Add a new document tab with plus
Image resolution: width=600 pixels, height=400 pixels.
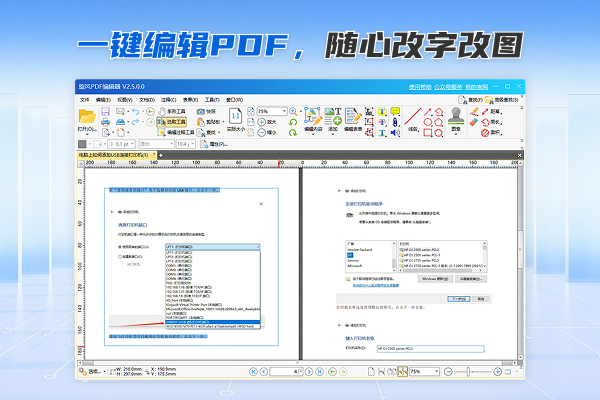point(161,155)
